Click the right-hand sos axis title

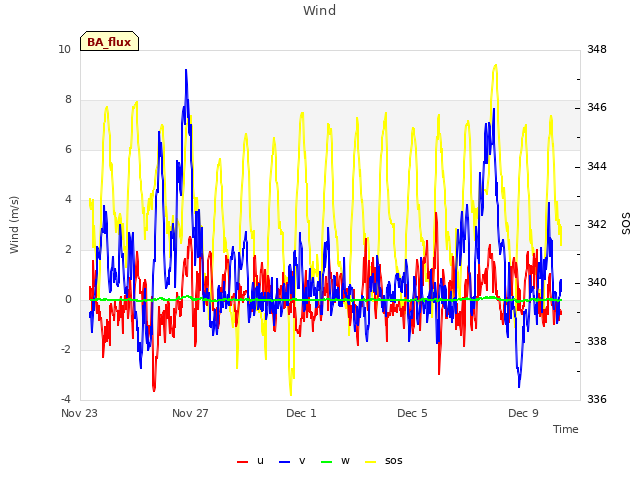[x=626, y=224]
